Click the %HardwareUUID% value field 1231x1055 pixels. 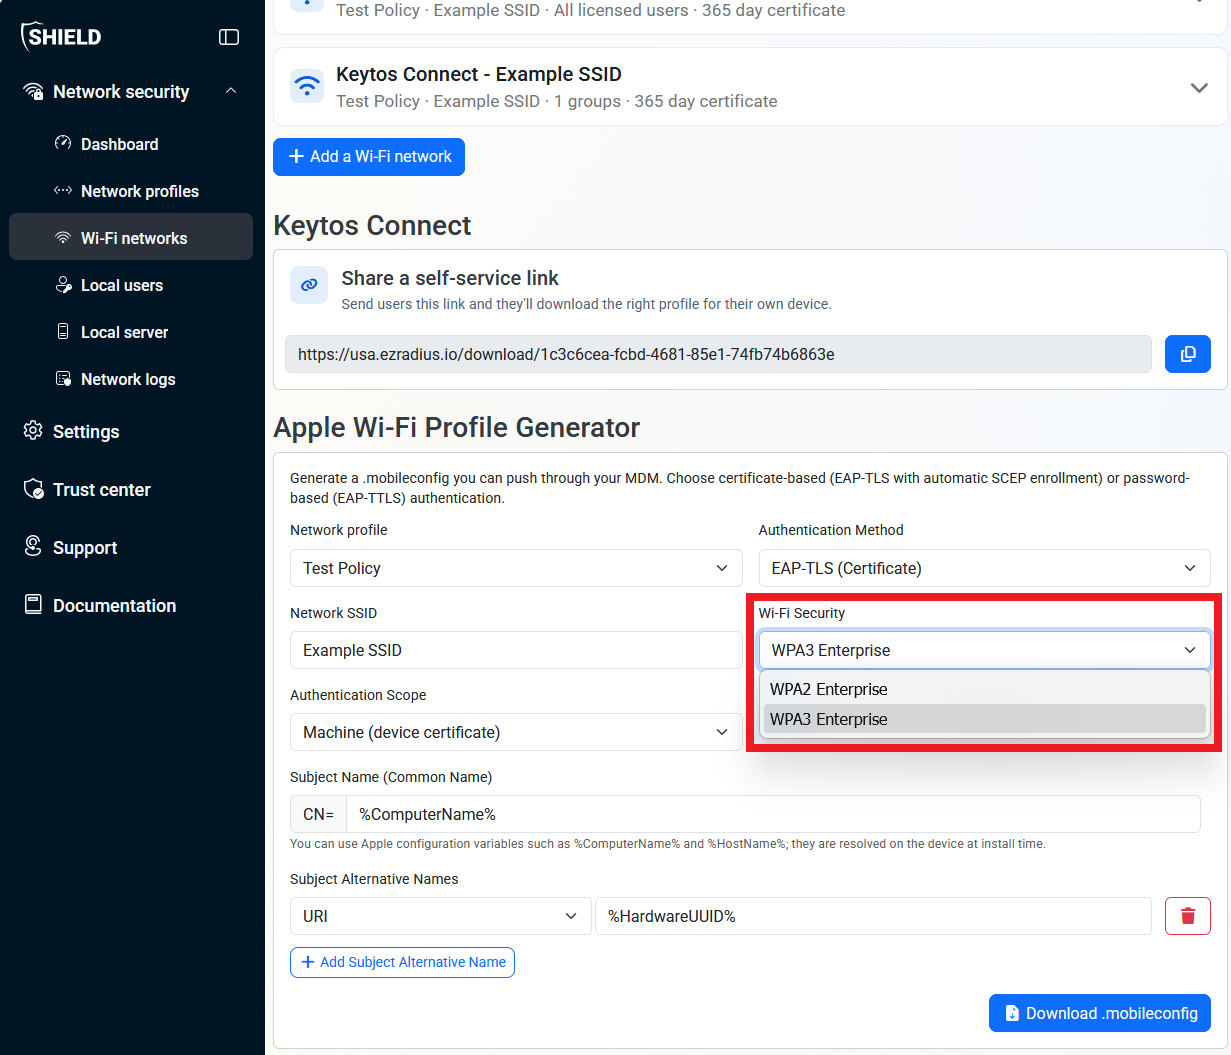873,916
